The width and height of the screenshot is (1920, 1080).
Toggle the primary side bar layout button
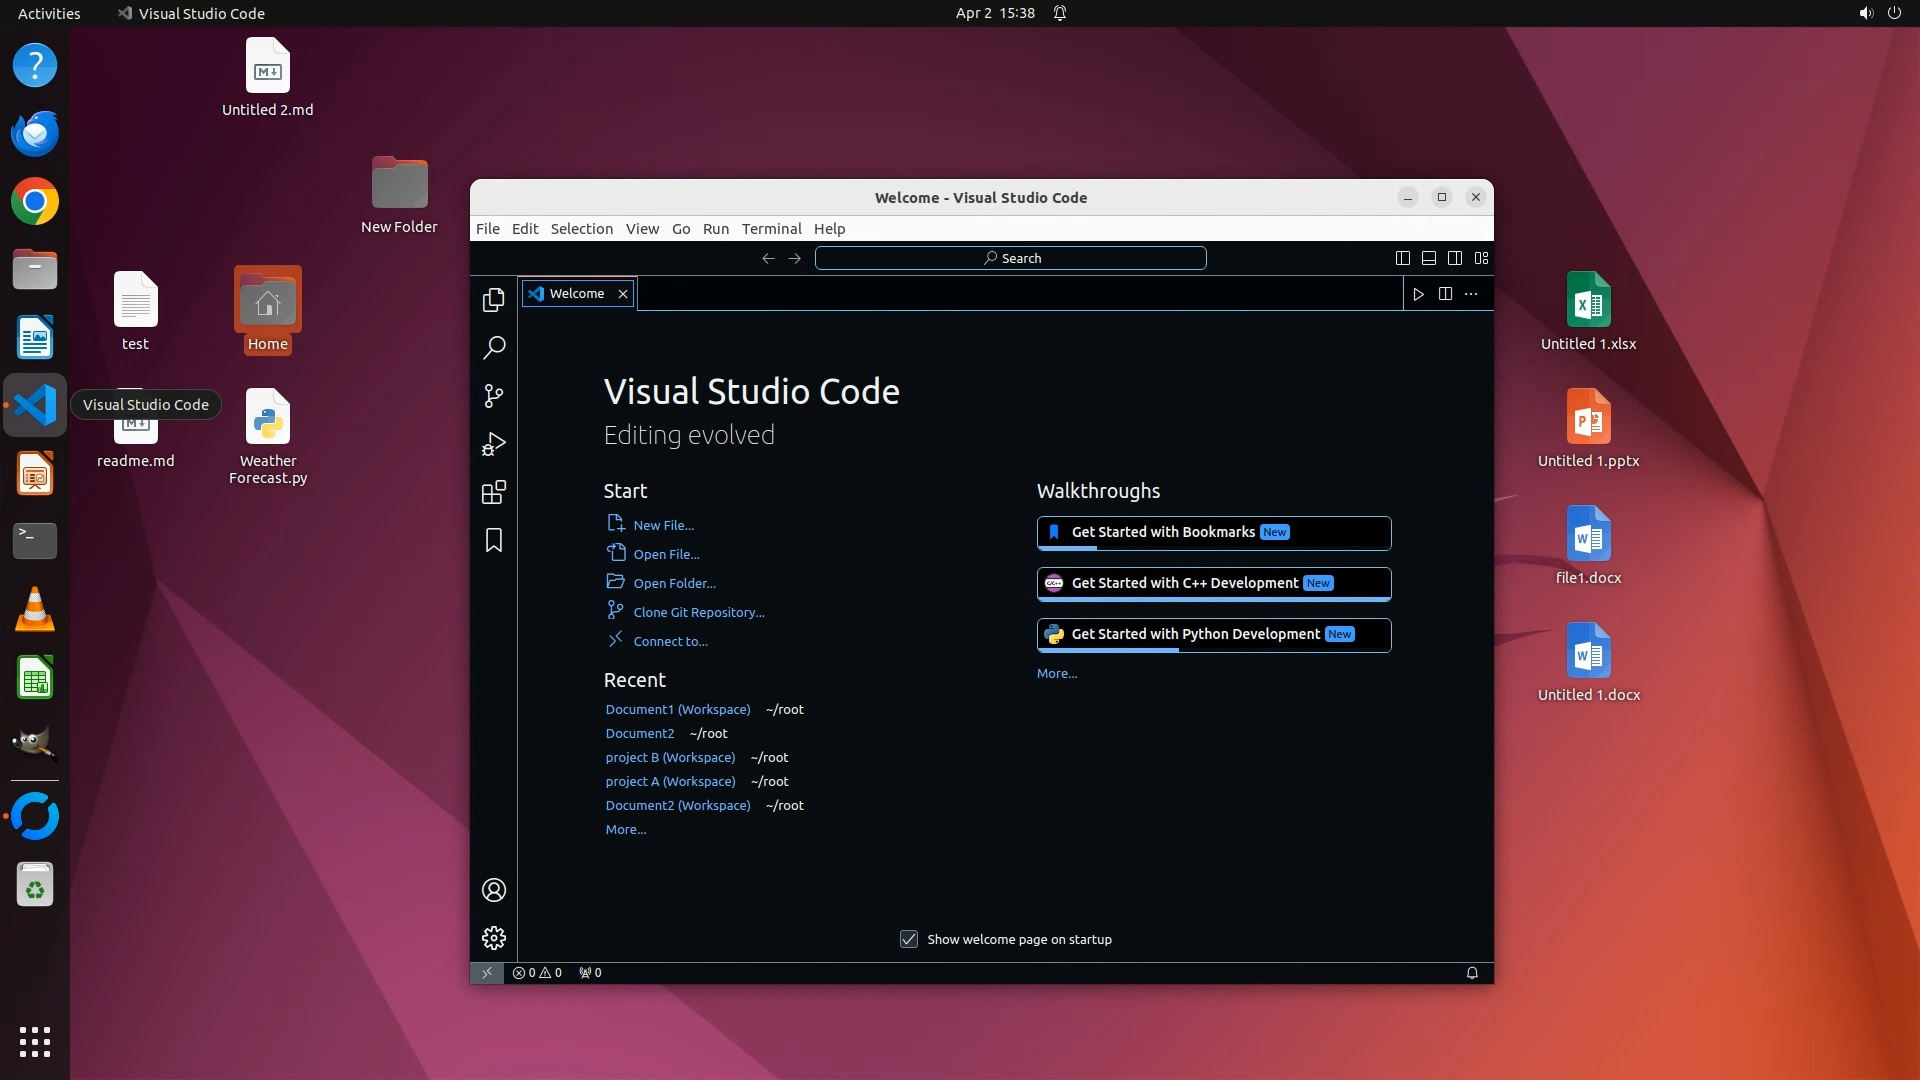tap(1403, 258)
